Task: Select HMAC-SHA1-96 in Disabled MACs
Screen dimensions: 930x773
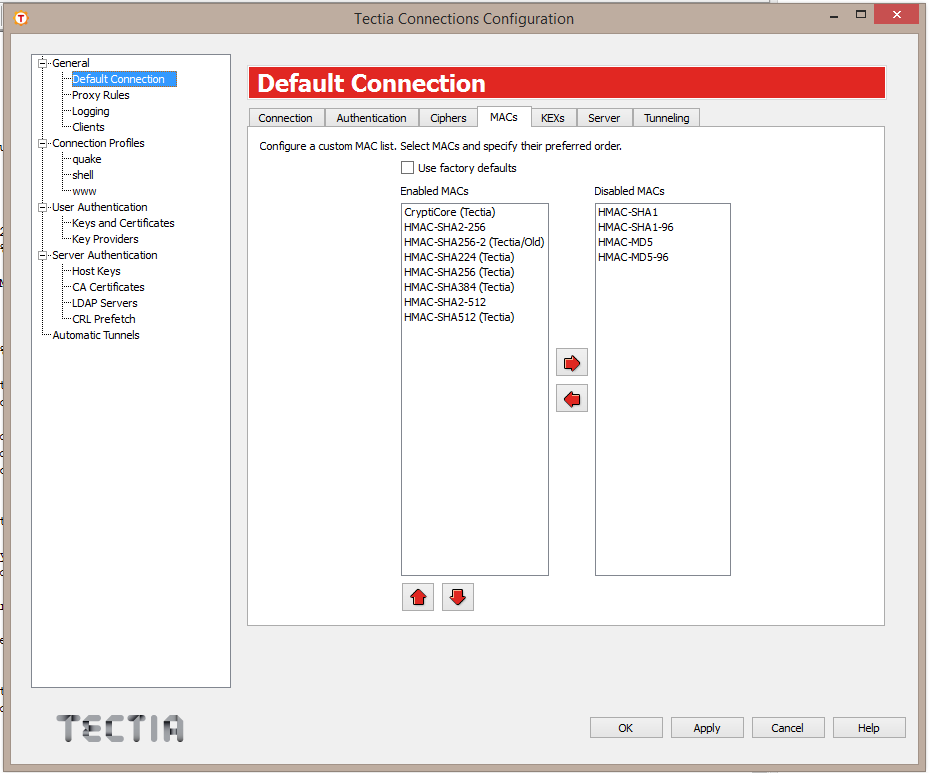Action: click(635, 227)
